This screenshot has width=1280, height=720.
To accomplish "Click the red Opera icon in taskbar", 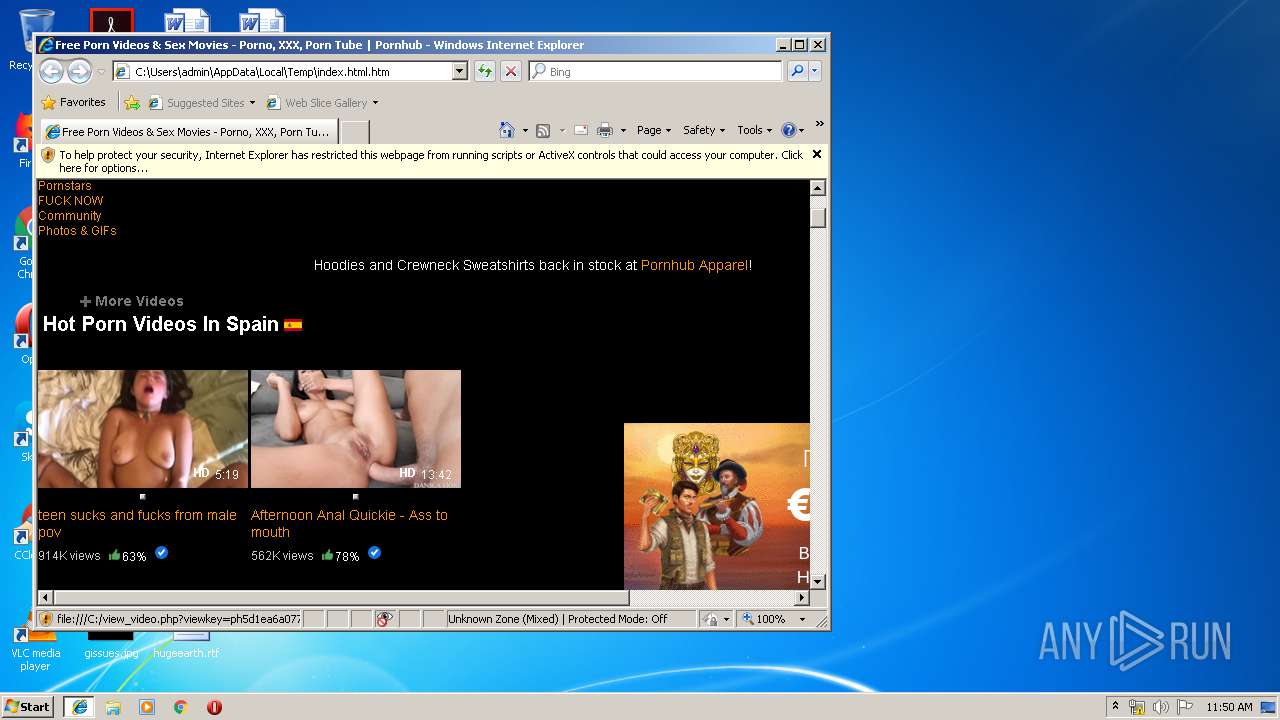I will [214, 707].
